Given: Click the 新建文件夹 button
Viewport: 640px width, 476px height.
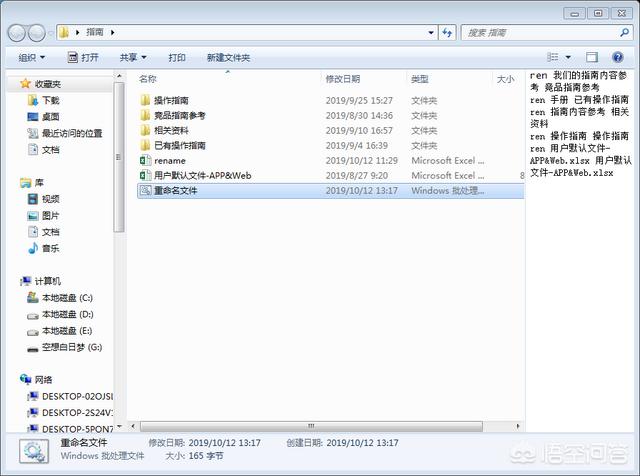Looking at the screenshot, I should 228,58.
